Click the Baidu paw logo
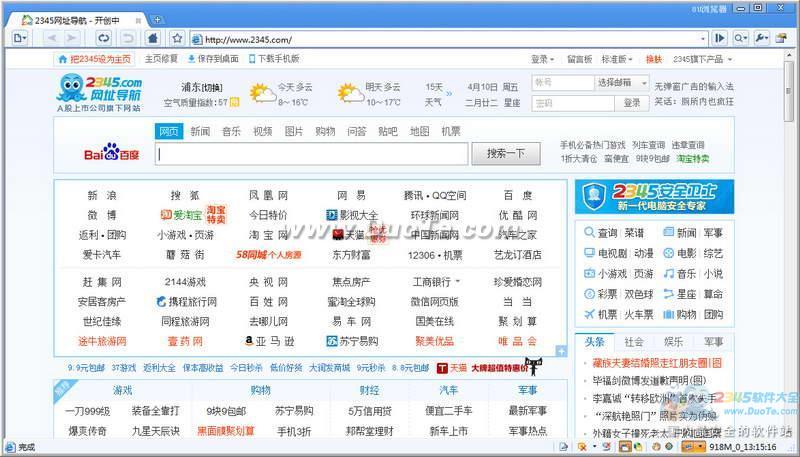Screen dimensions: 800x457 pos(112,152)
